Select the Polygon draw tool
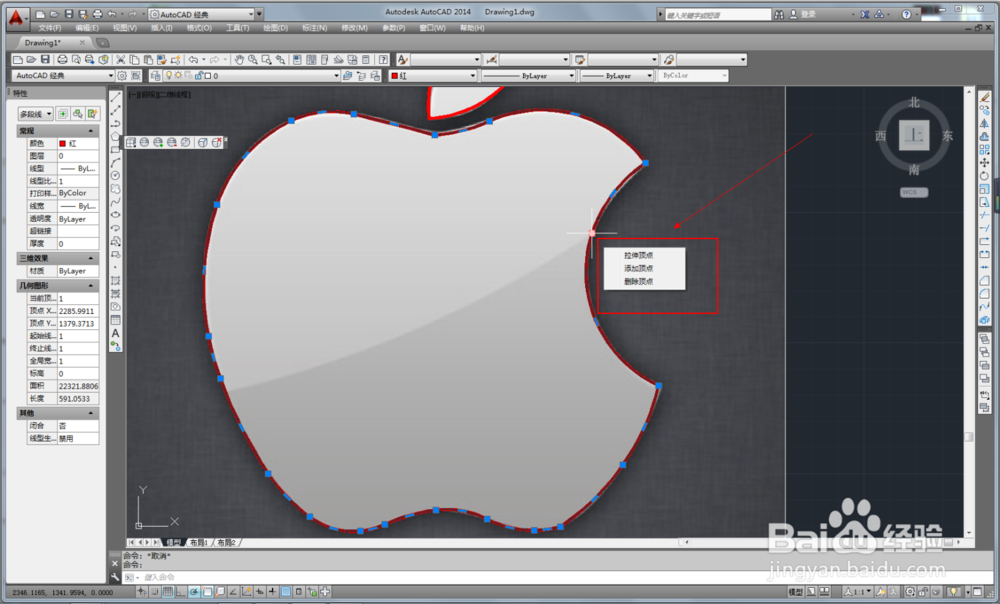The width and height of the screenshot is (1000, 604). [x=115, y=136]
